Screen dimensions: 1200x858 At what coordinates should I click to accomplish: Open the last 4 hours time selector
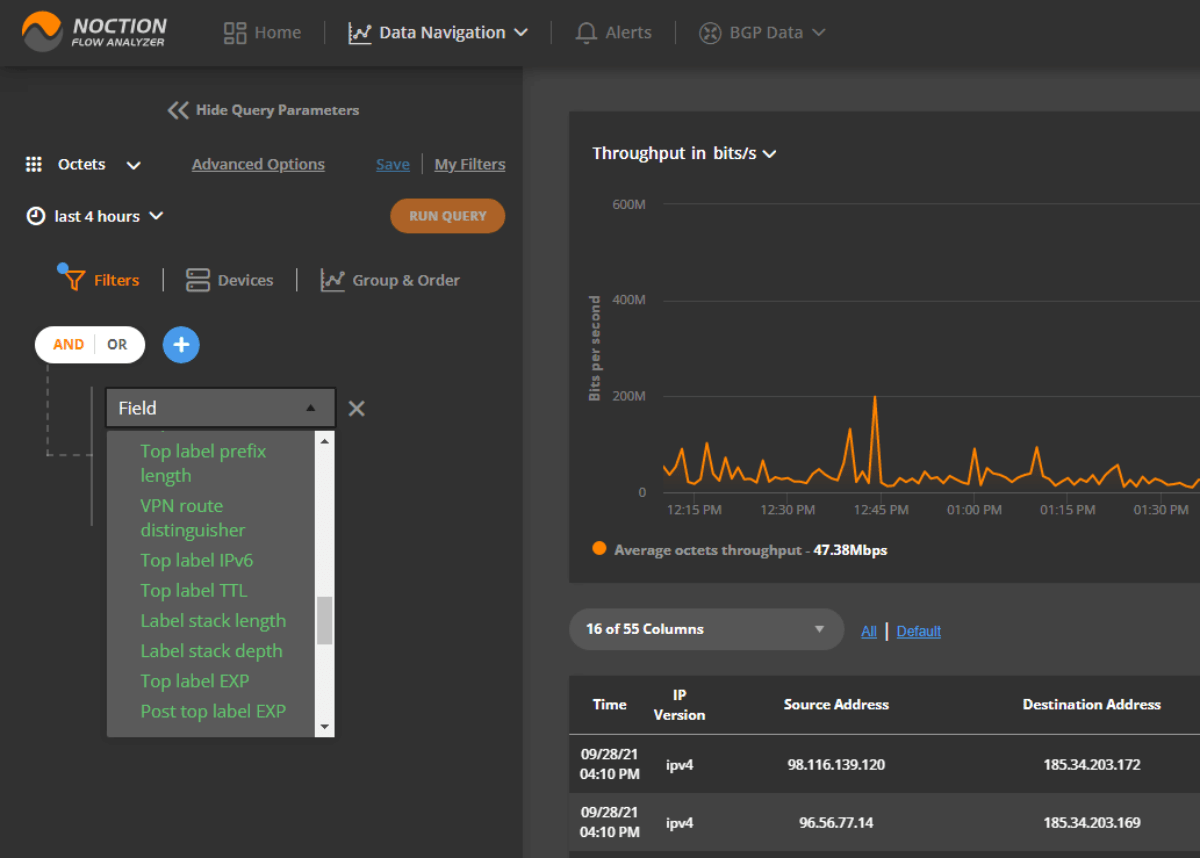click(x=95, y=216)
